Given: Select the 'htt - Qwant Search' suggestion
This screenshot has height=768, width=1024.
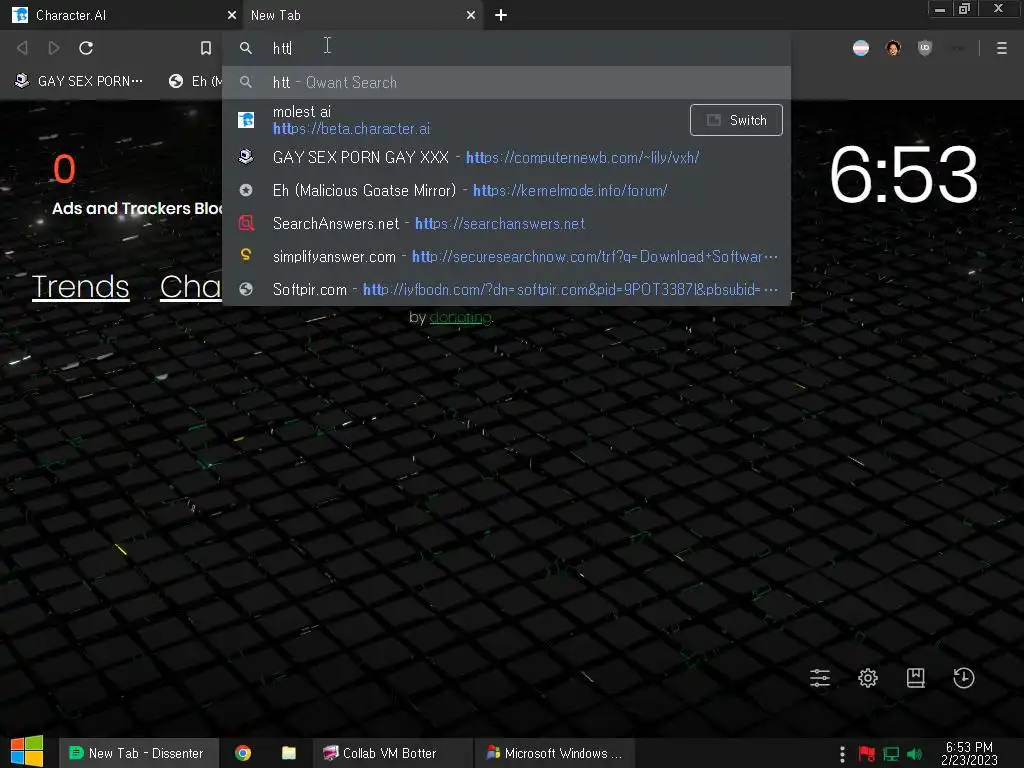Looking at the screenshot, I should click(506, 82).
